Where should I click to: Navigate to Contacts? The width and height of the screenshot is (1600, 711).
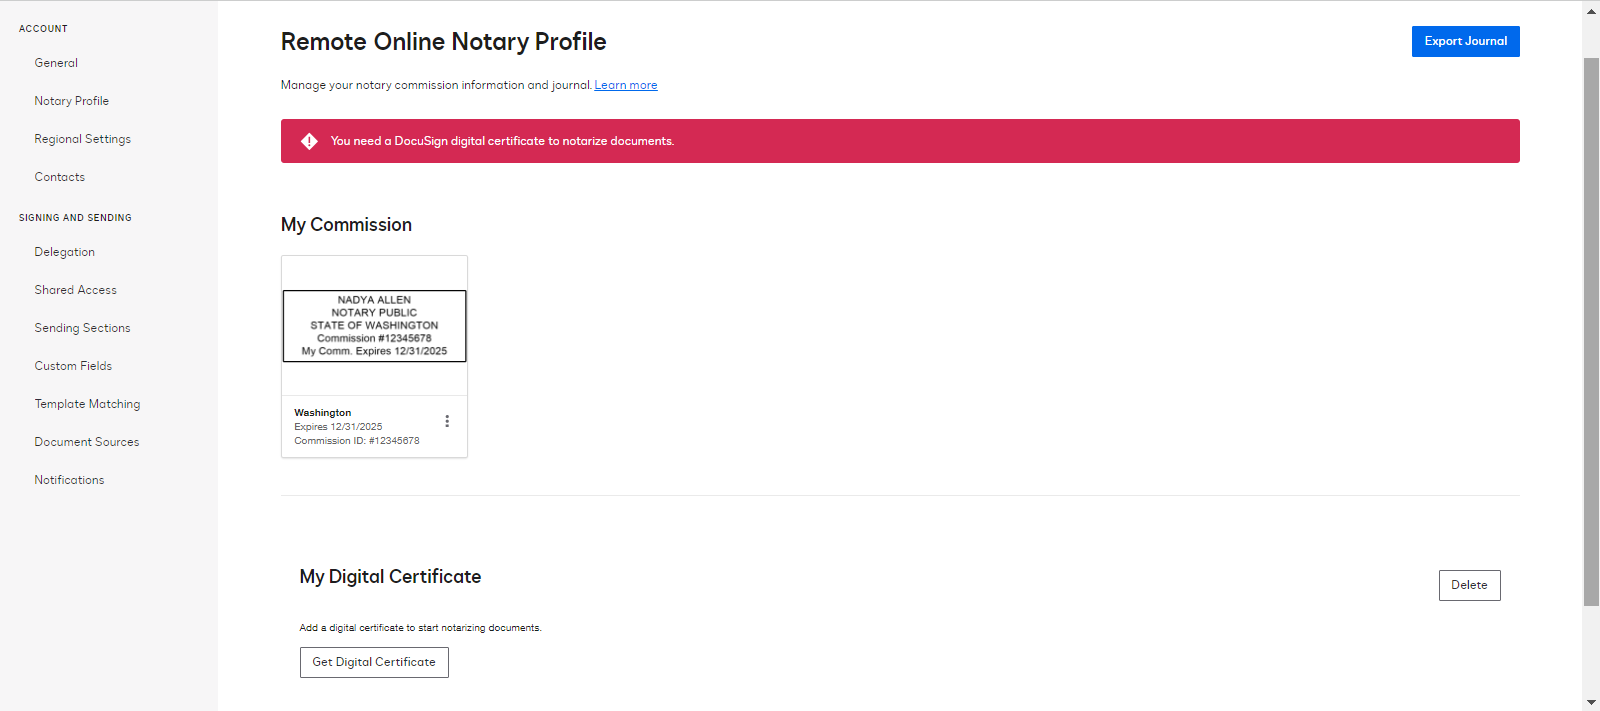[60, 177]
